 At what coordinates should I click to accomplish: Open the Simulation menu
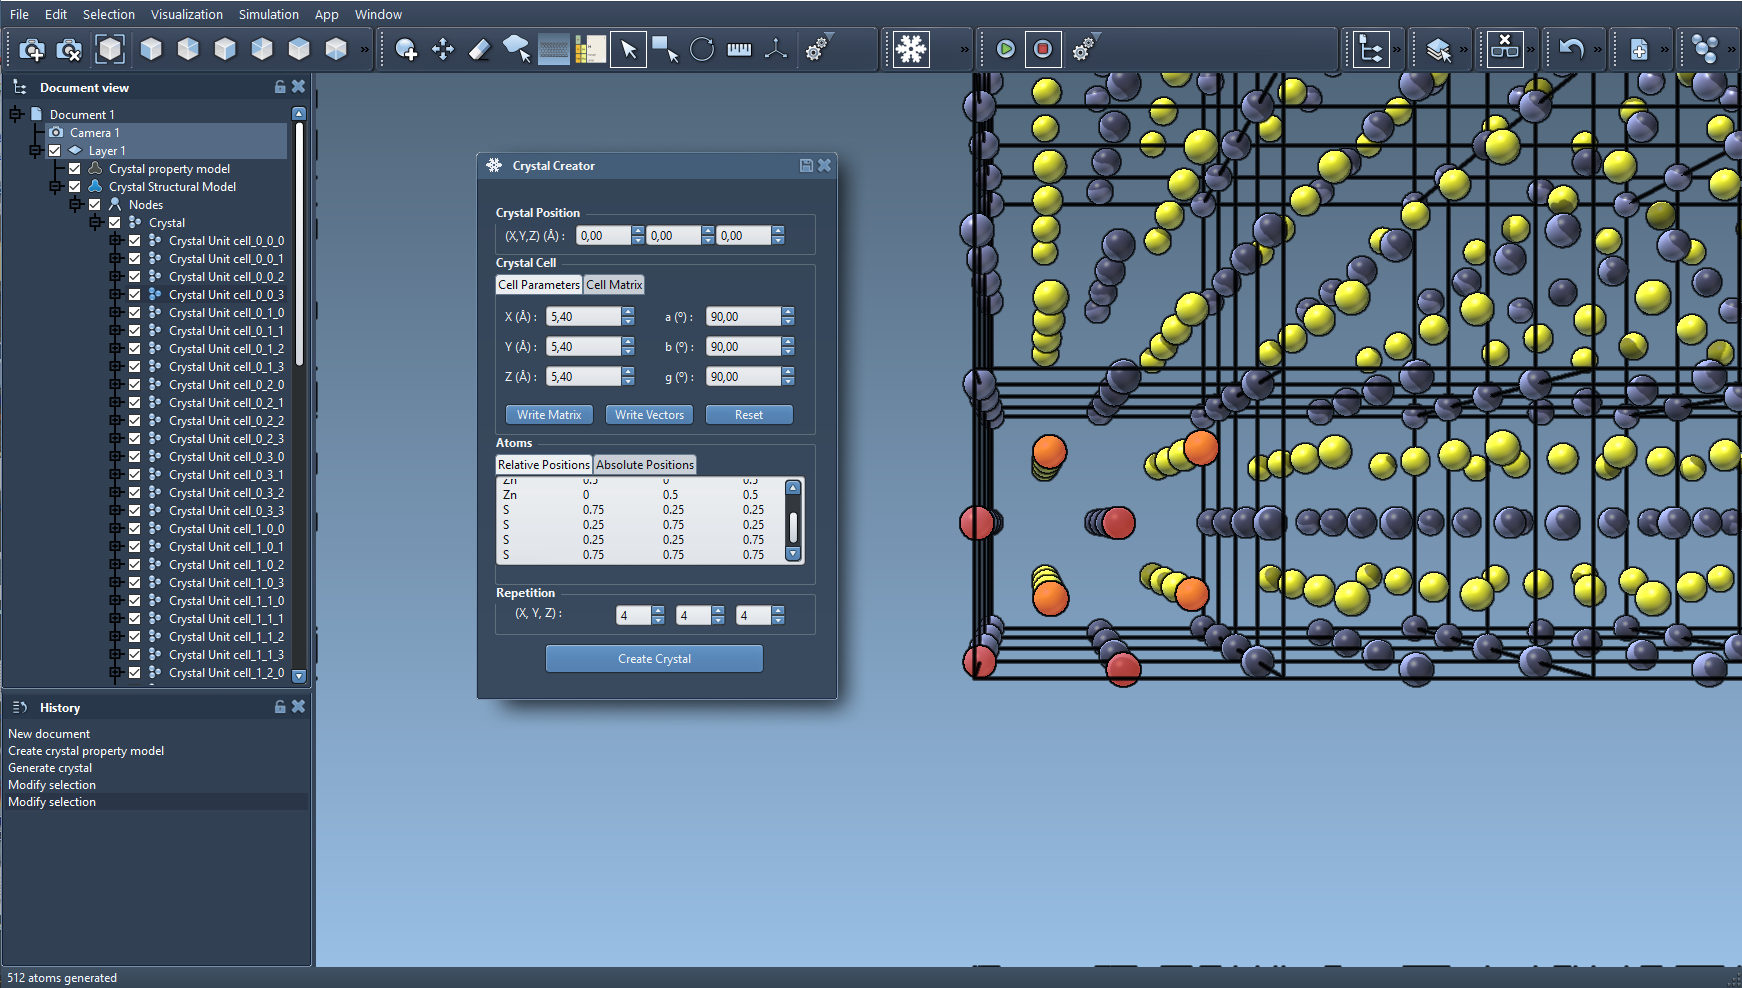click(x=268, y=14)
